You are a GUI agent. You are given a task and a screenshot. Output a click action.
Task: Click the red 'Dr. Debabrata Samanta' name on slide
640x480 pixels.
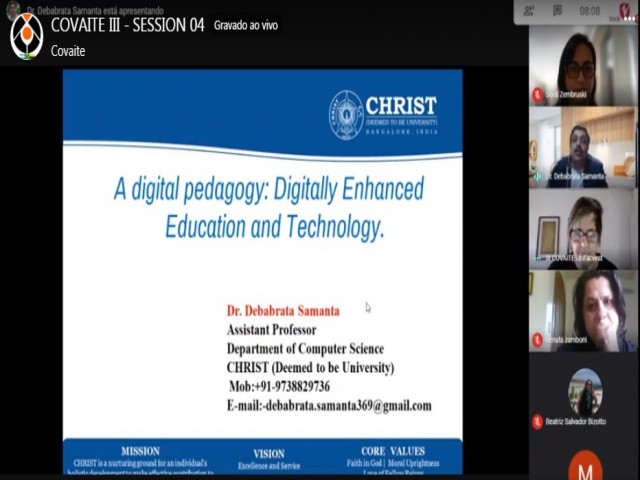[x=283, y=311]
